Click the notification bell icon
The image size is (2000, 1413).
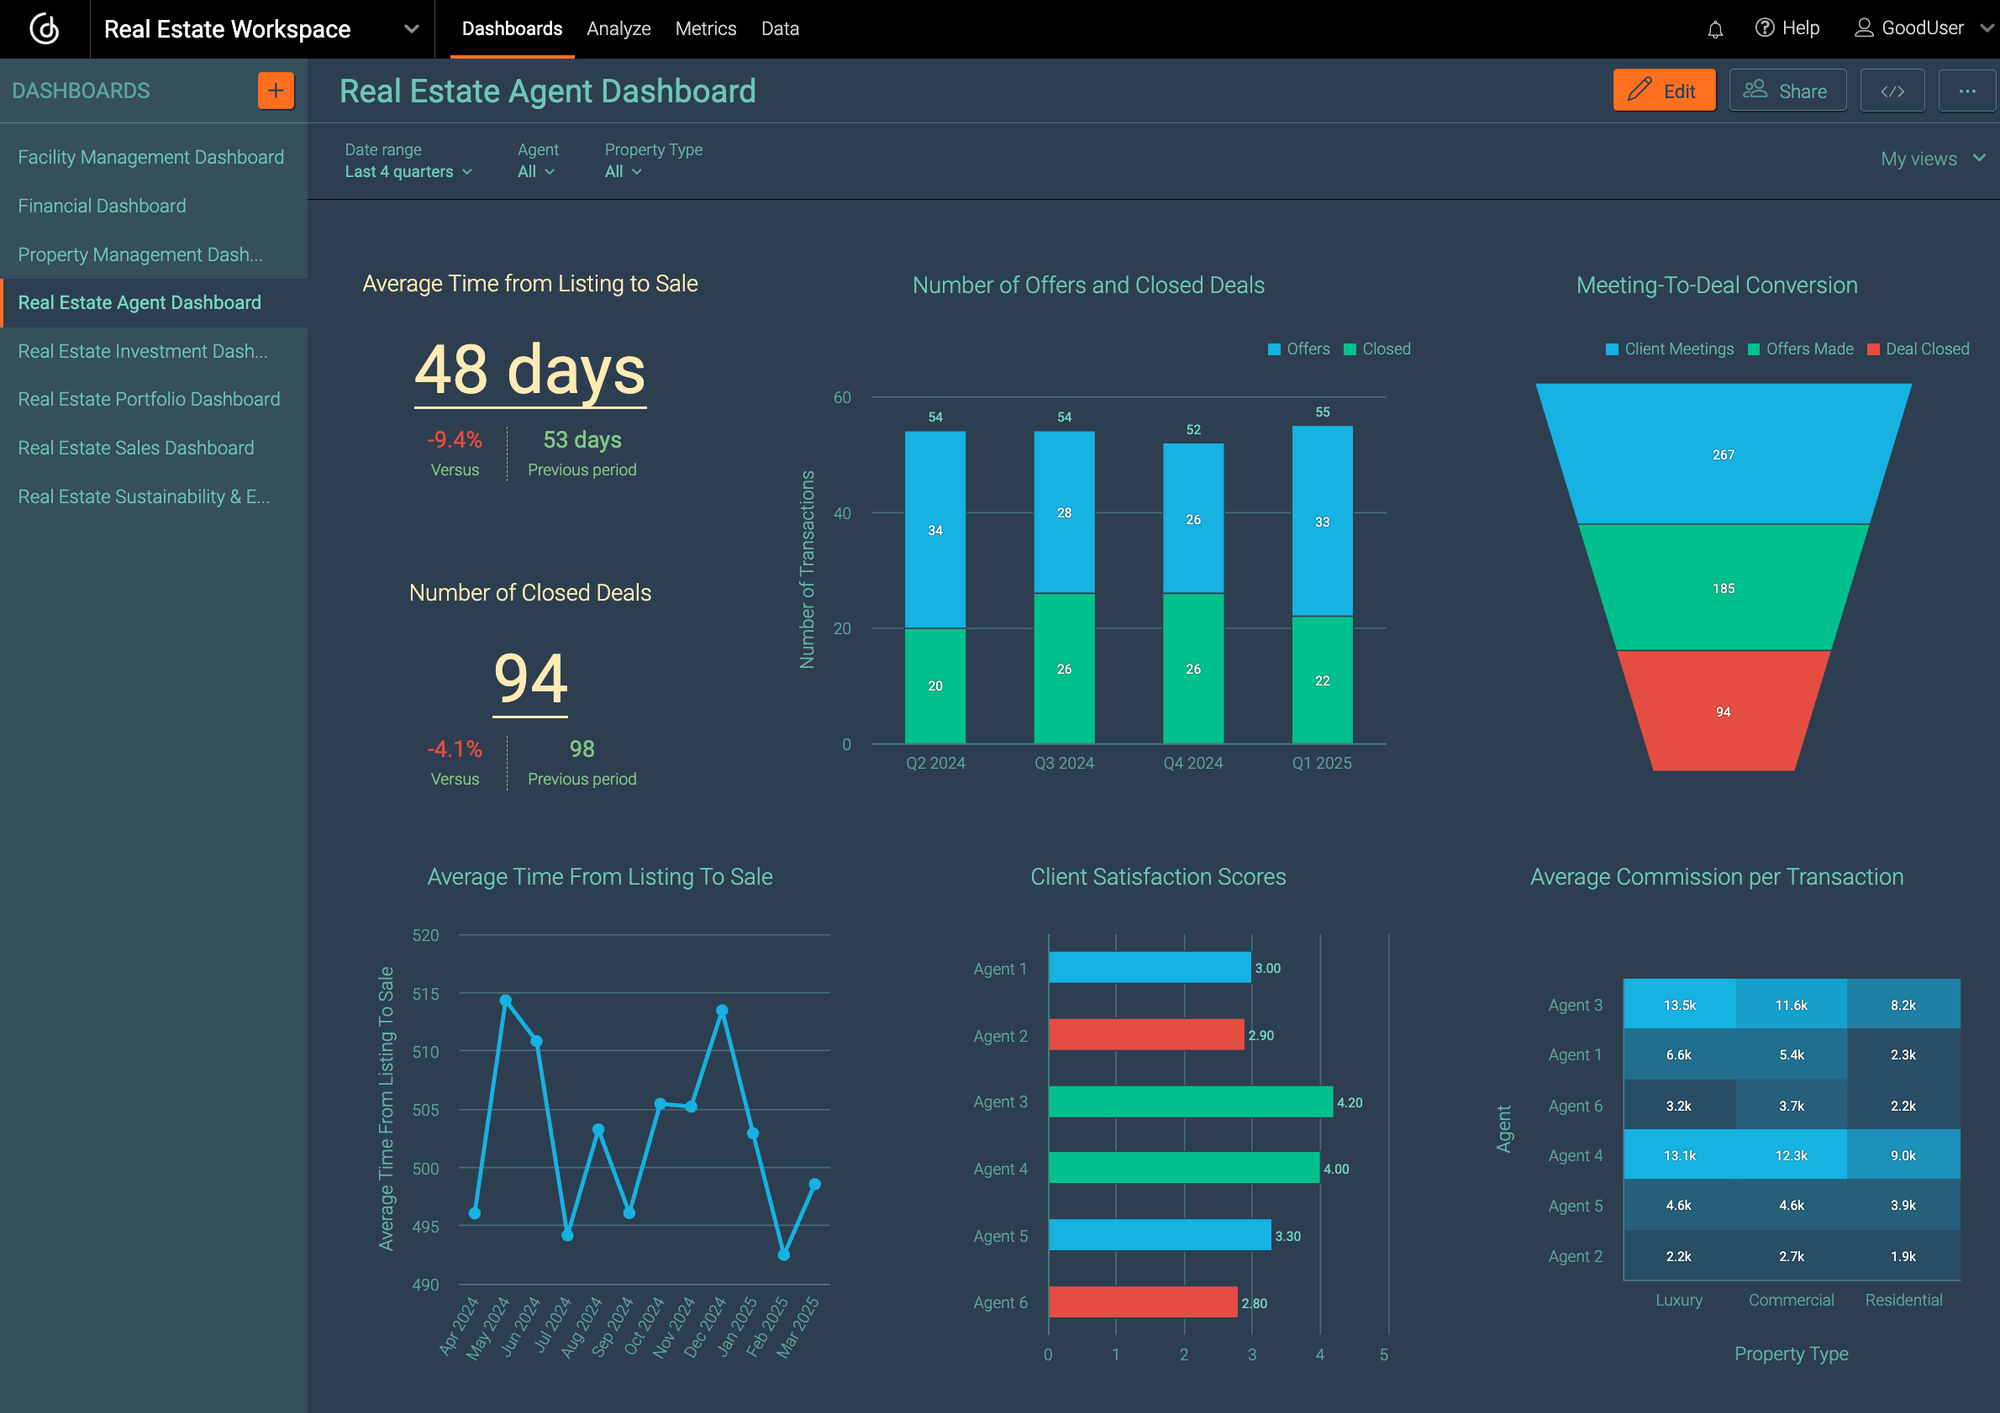point(1715,28)
